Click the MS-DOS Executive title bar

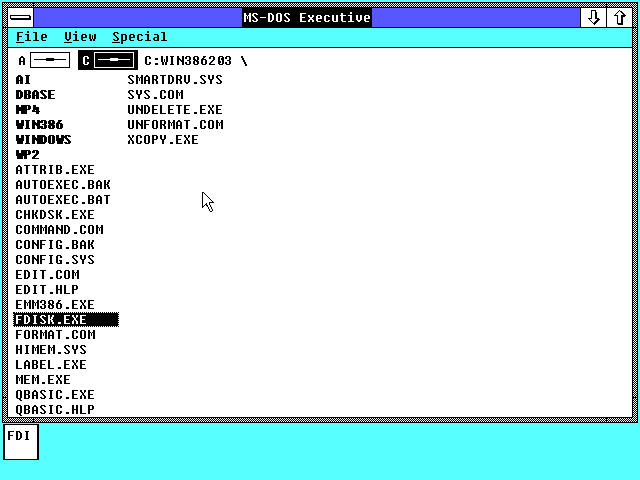pyautogui.click(x=307, y=18)
